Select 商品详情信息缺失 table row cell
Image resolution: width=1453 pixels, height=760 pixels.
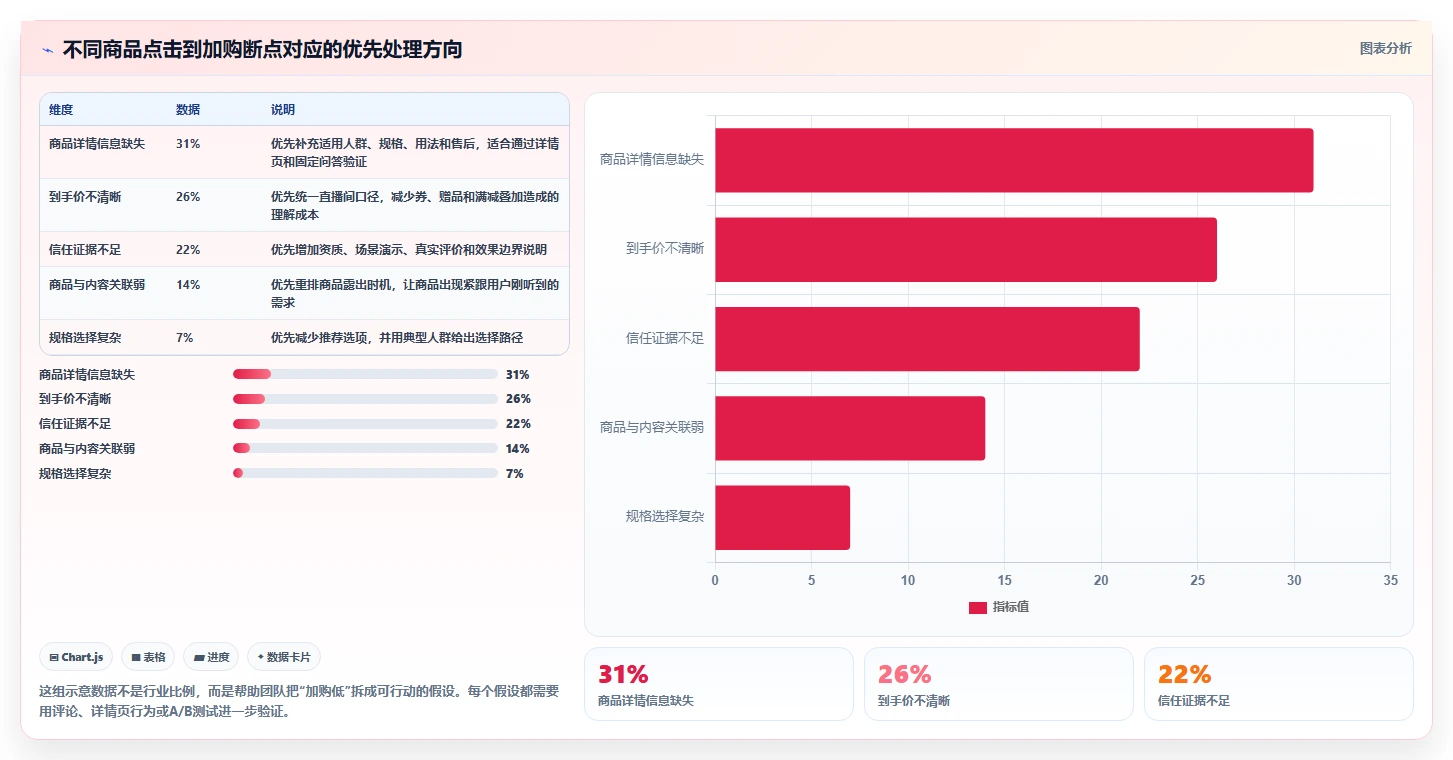tap(97, 144)
